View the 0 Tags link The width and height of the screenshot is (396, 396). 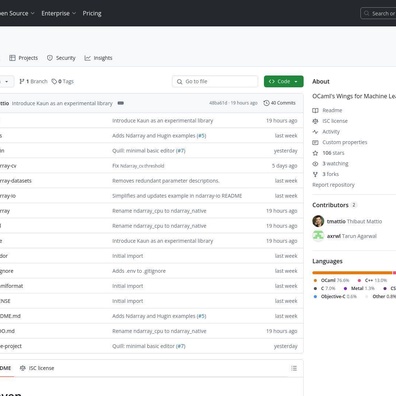62,81
